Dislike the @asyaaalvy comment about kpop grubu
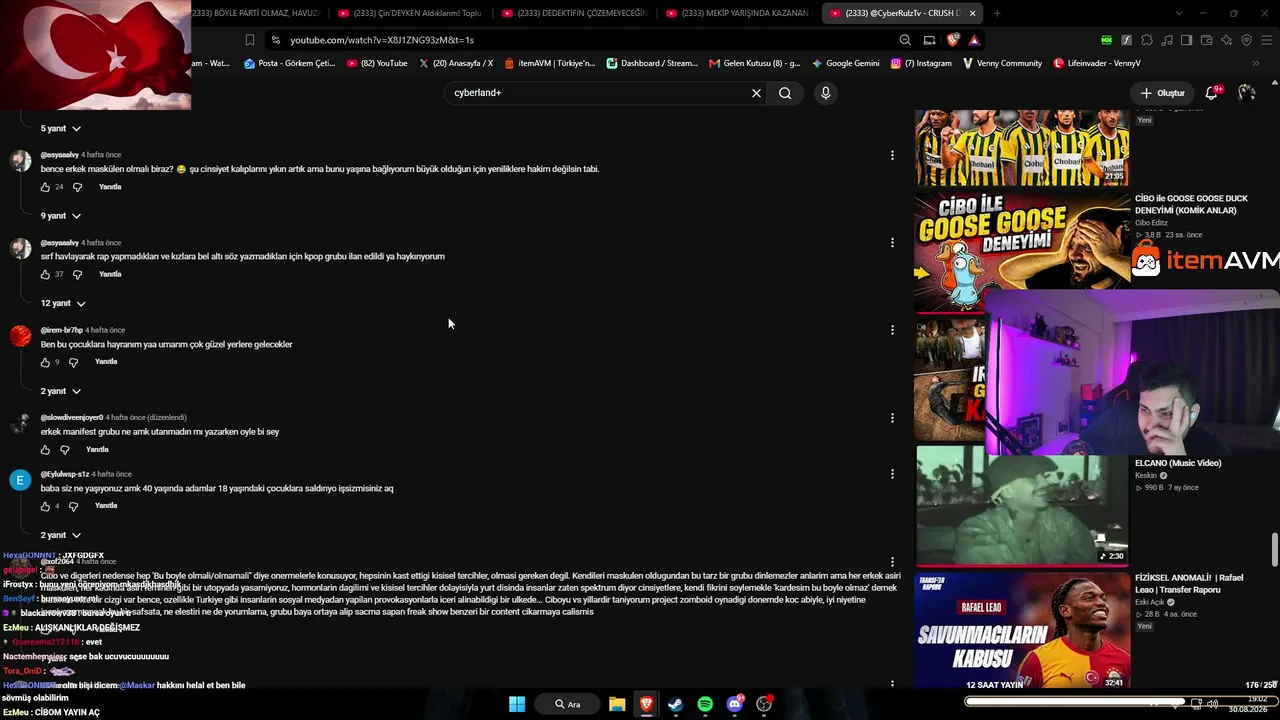1280x720 pixels. pyautogui.click(x=77, y=274)
